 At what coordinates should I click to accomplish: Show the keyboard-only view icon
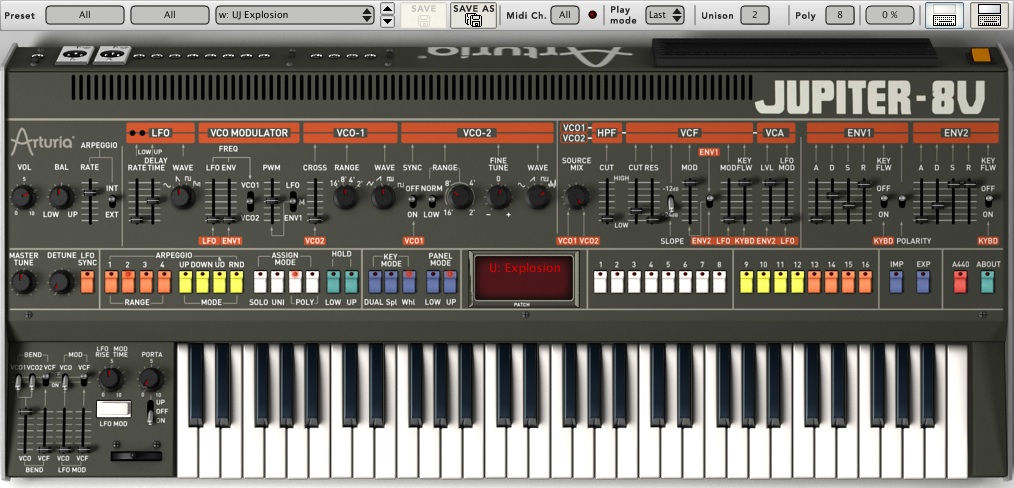[944, 15]
